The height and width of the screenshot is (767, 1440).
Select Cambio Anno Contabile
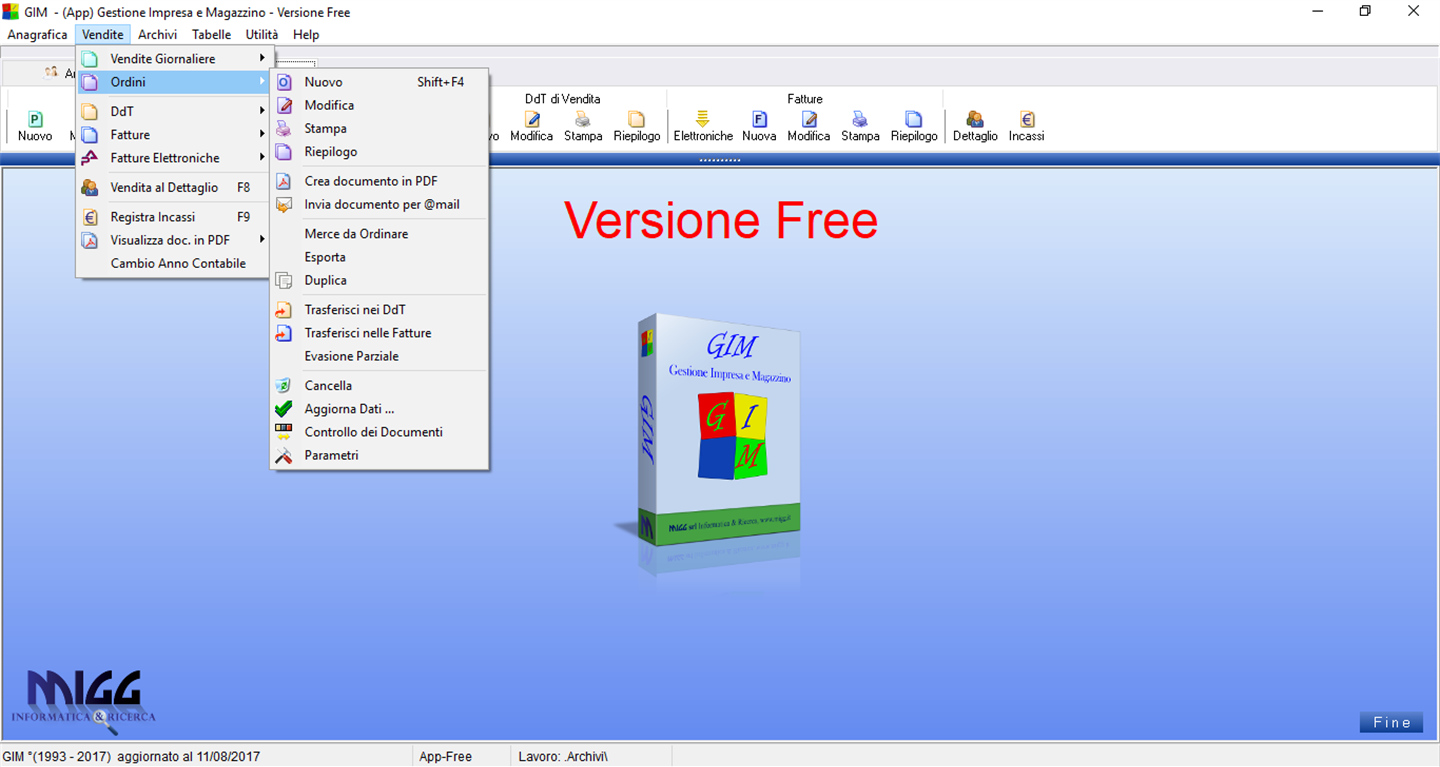pos(174,263)
